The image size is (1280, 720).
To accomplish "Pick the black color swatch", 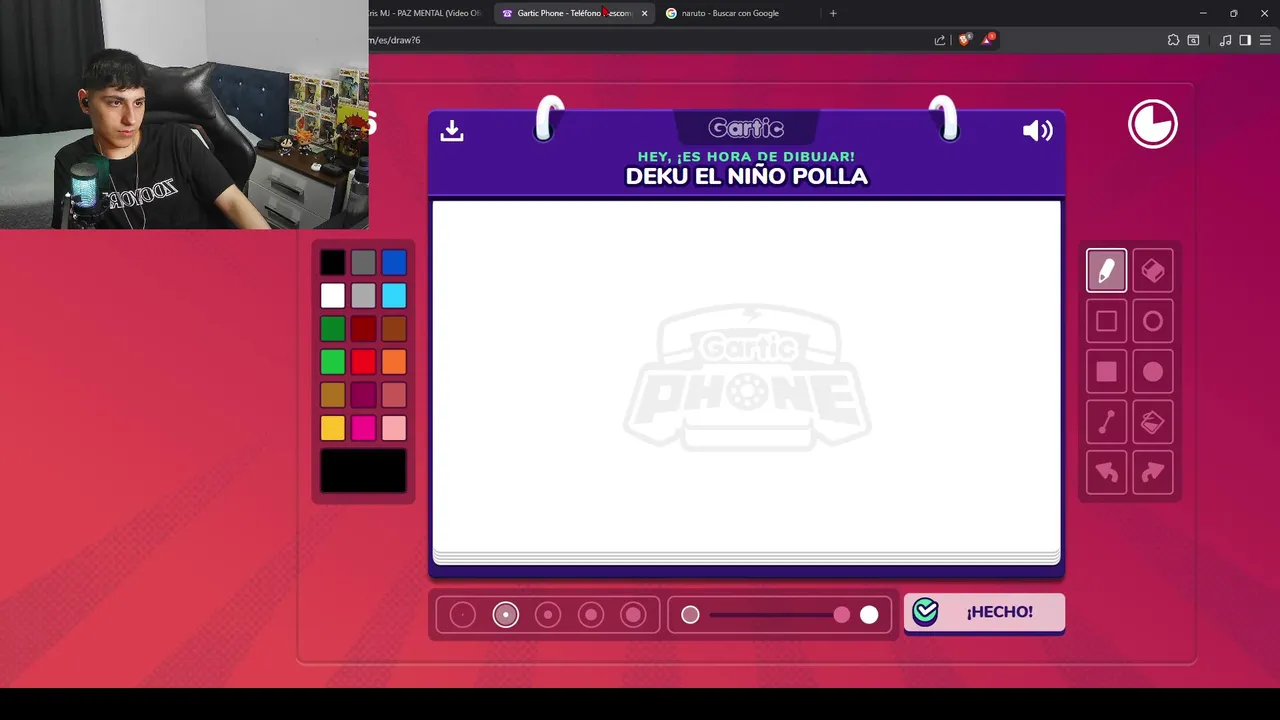I will (x=333, y=263).
